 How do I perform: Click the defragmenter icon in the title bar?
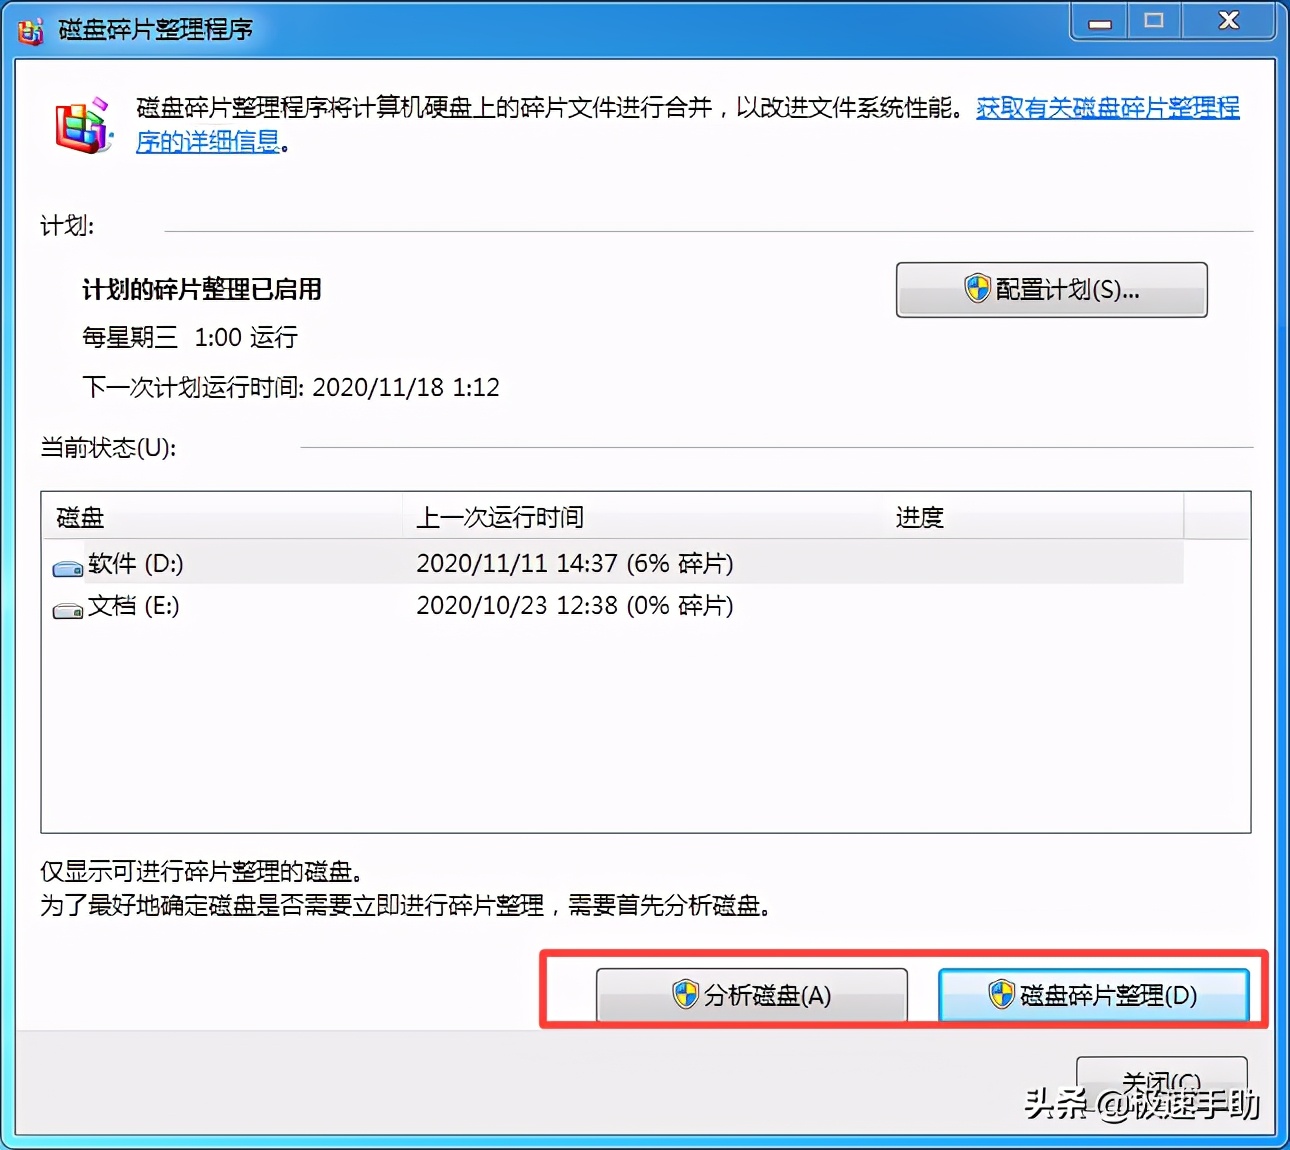click(x=30, y=30)
